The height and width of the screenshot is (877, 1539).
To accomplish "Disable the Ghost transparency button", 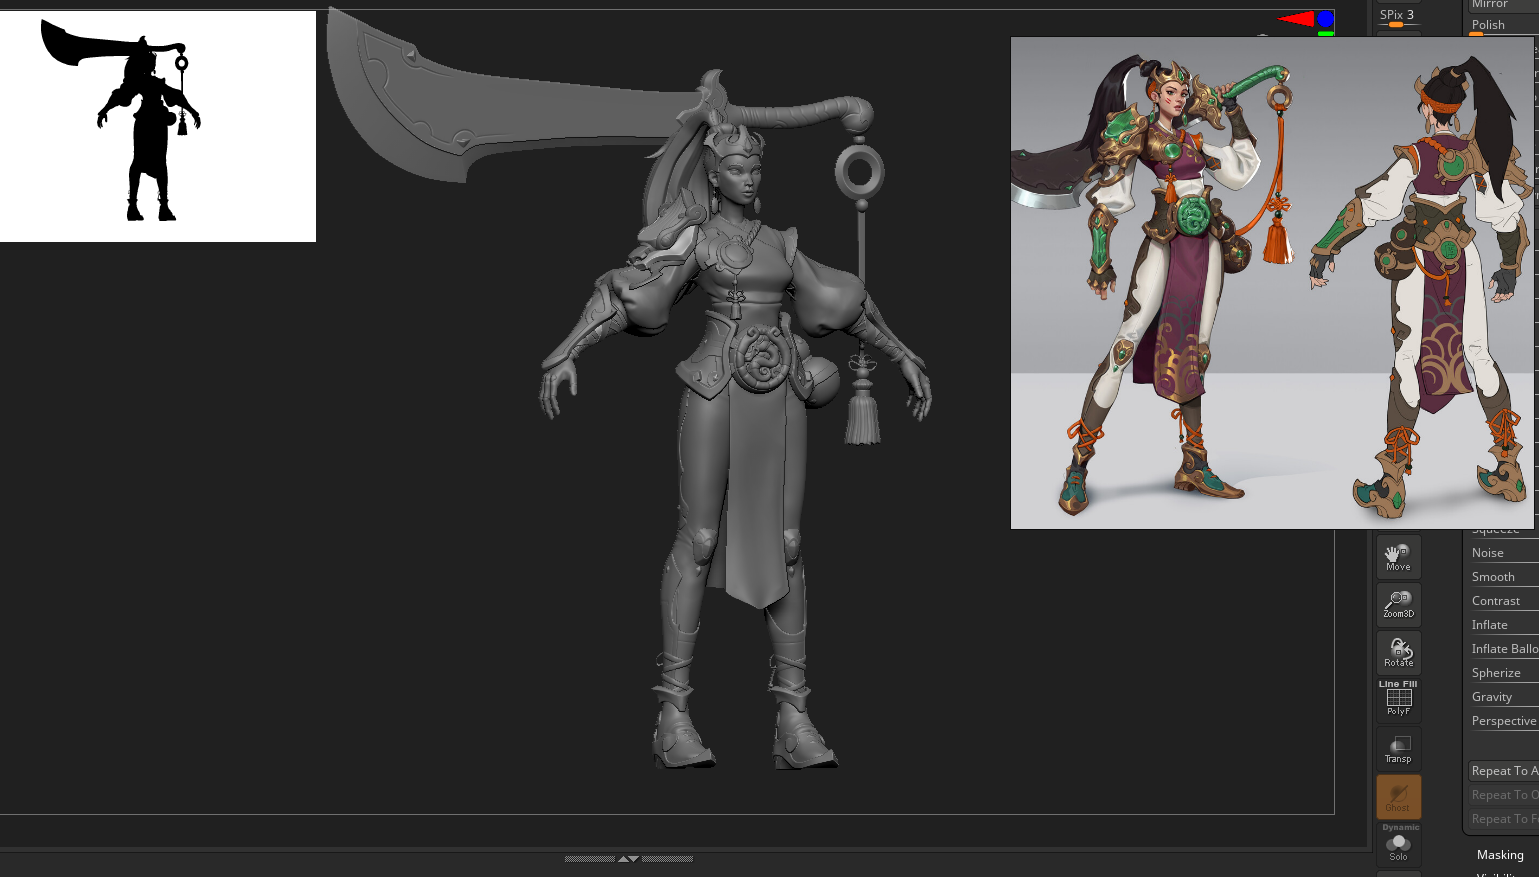I will point(1398,797).
